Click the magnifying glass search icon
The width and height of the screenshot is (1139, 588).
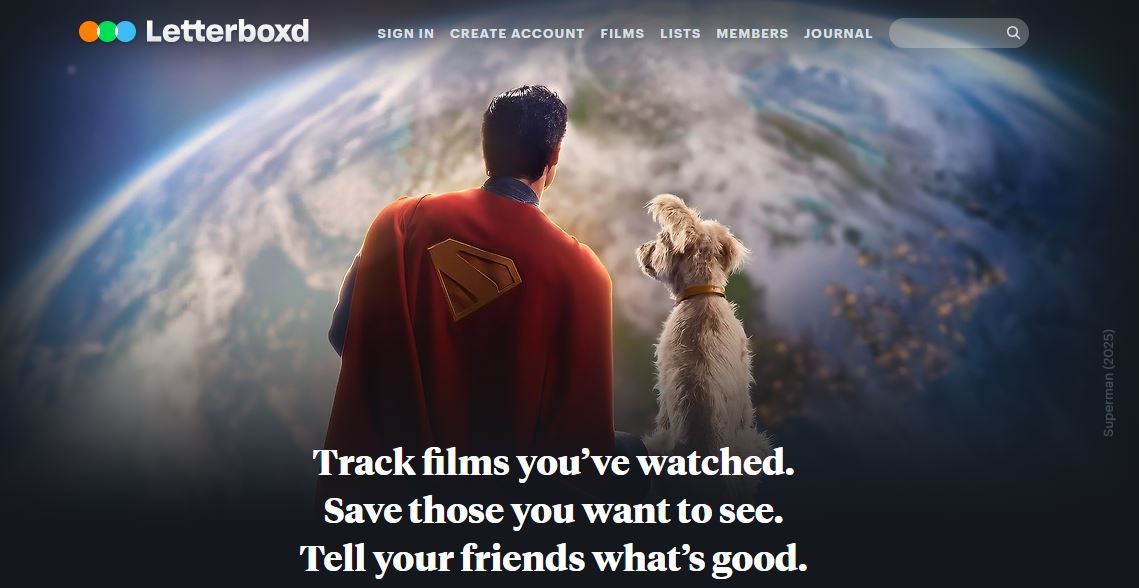pos(1013,33)
